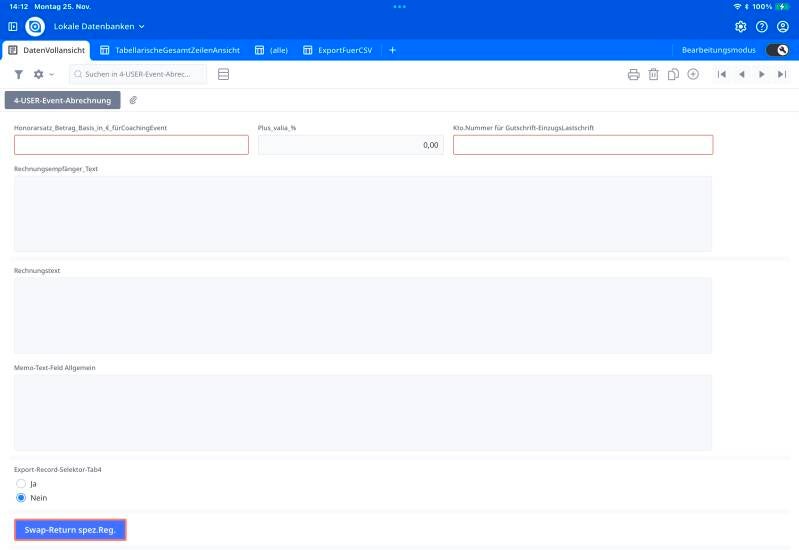Jump to the first record
The image size is (799, 550).
(x=722, y=74)
